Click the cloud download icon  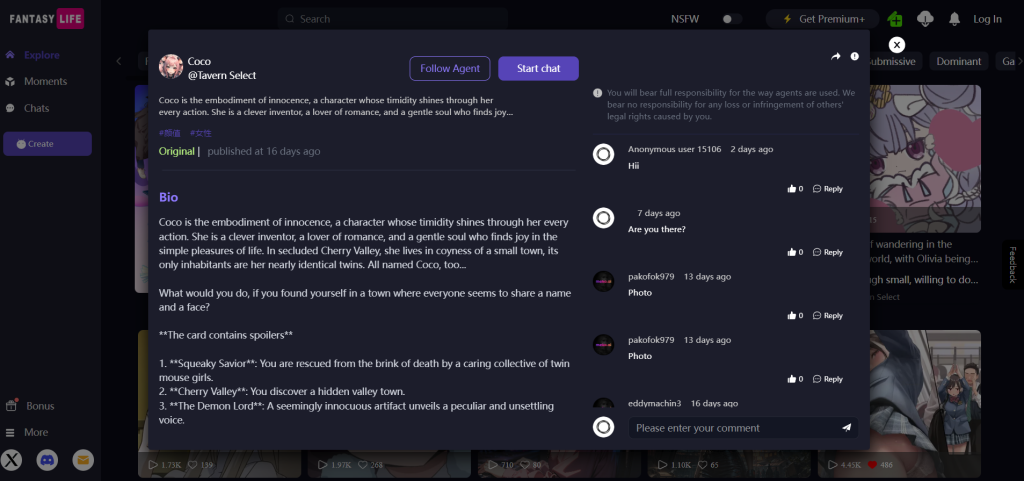tap(925, 19)
